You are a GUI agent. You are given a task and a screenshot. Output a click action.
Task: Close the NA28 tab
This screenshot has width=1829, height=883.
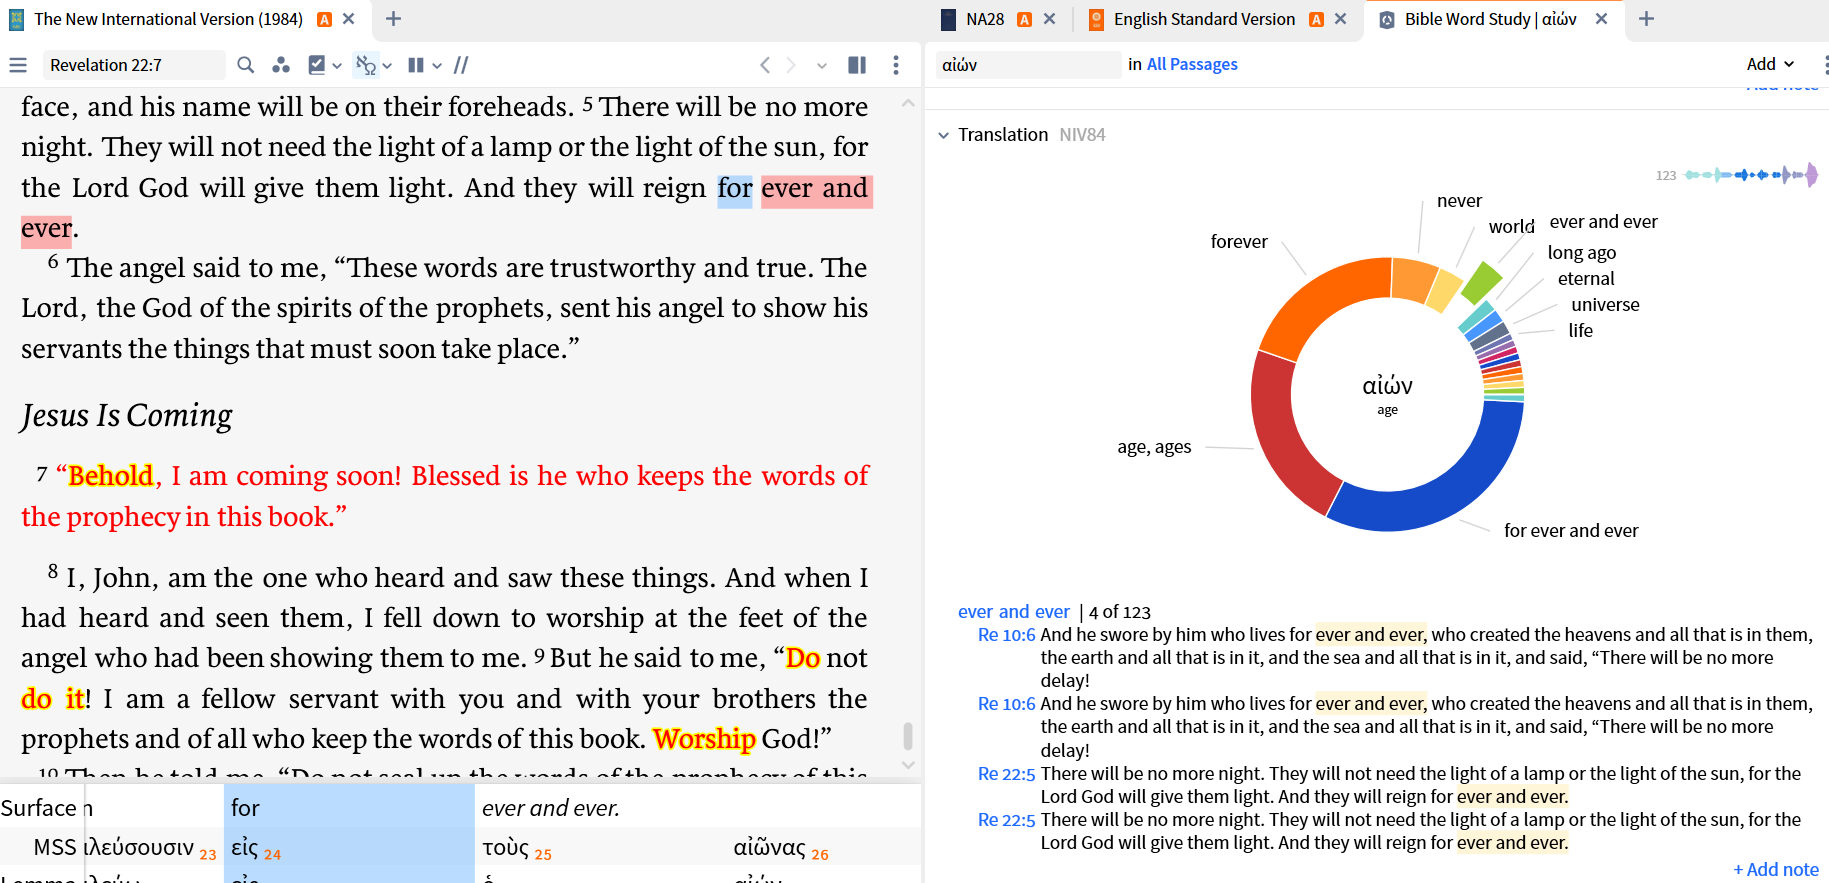tap(1049, 19)
